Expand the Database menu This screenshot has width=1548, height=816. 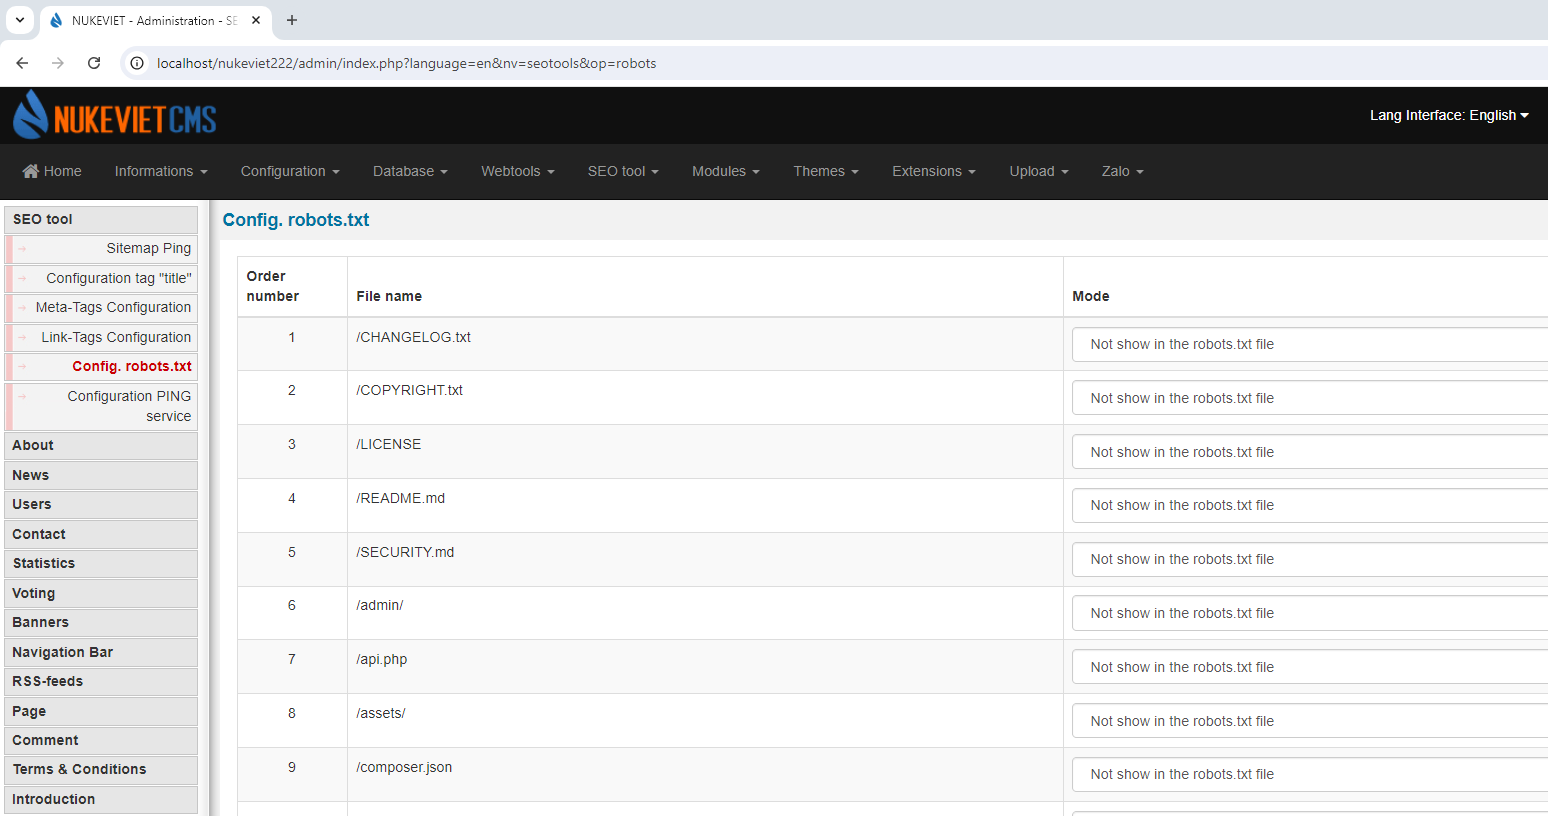tap(410, 171)
